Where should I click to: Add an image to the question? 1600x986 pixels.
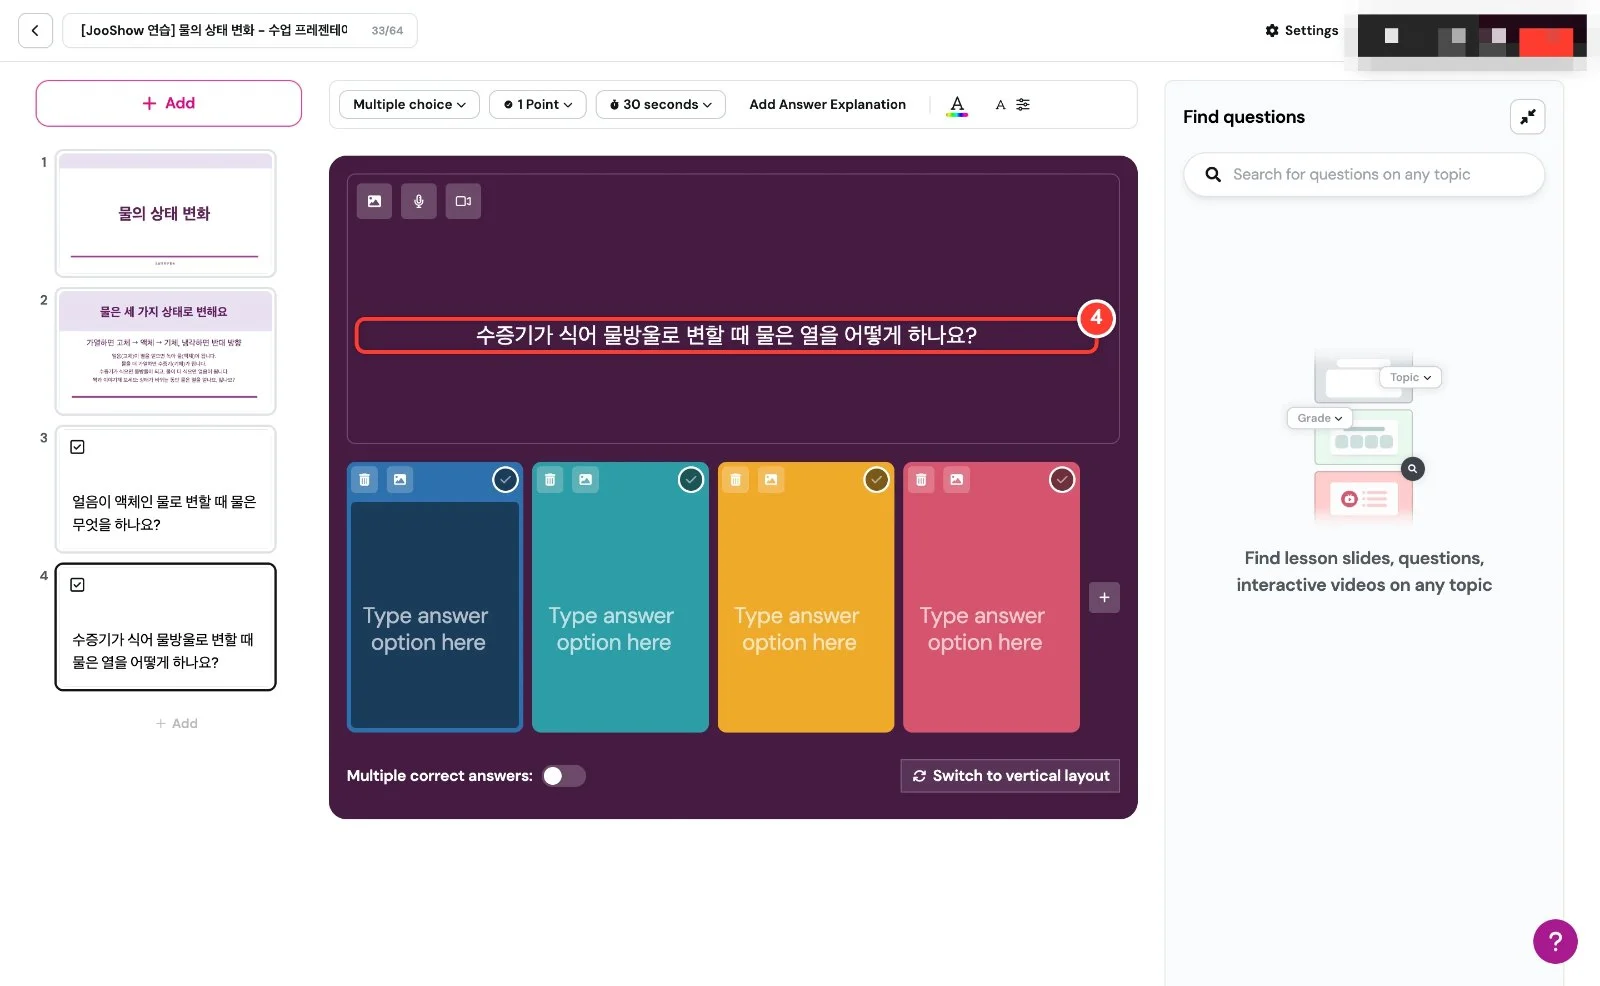pyautogui.click(x=374, y=201)
